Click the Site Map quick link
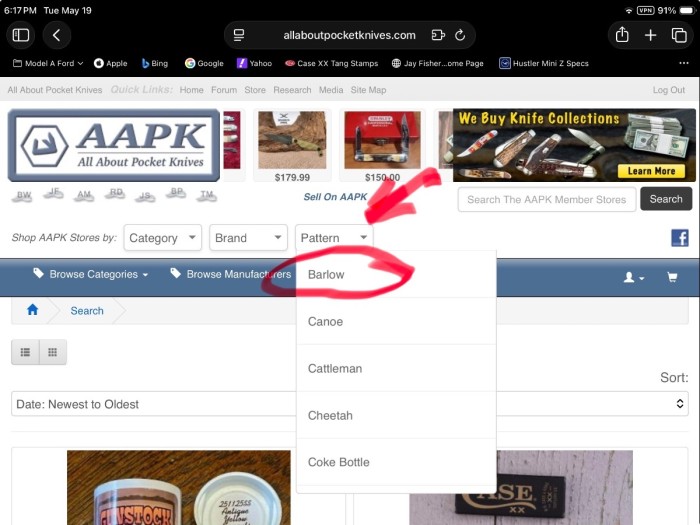 pos(368,90)
